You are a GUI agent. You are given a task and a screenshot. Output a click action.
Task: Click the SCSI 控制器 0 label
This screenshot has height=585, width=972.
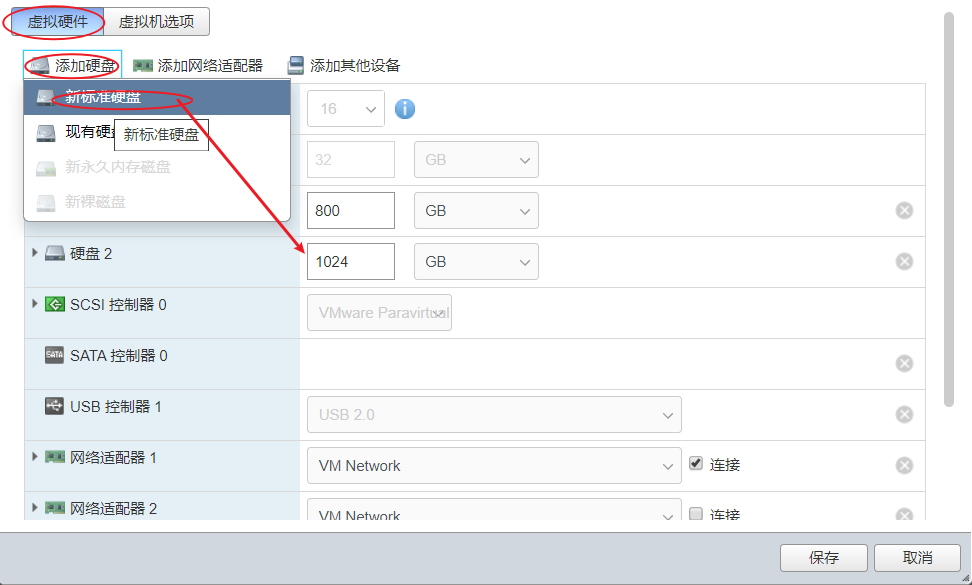pos(118,305)
